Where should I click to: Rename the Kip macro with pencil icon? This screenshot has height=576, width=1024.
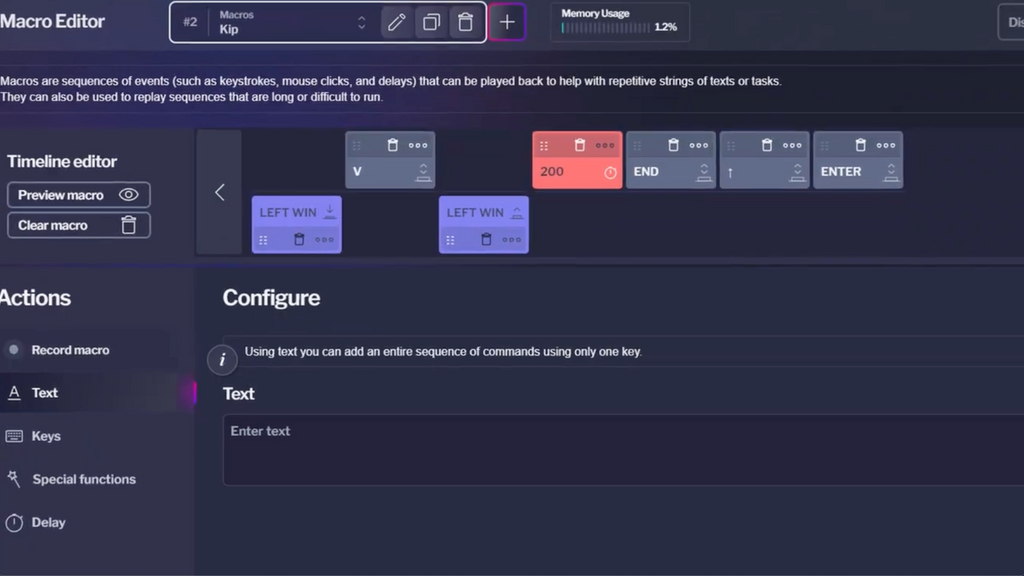click(396, 22)
